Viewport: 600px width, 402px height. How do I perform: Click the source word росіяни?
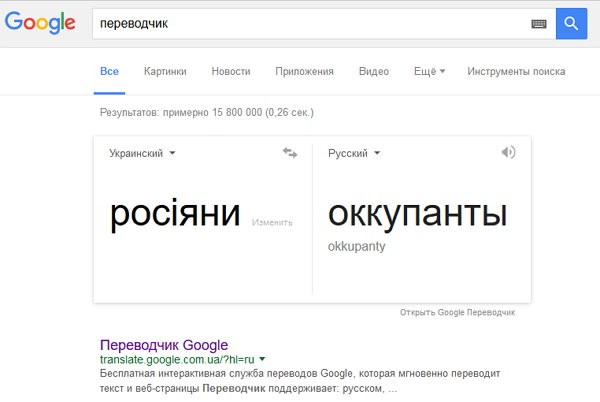[175, 214]
